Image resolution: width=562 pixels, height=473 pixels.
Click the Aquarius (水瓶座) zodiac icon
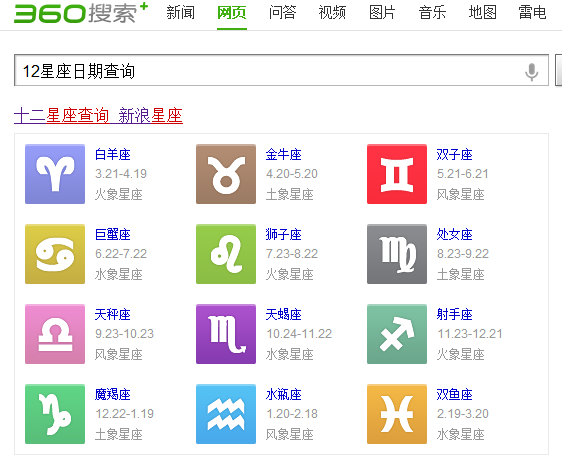226,414
